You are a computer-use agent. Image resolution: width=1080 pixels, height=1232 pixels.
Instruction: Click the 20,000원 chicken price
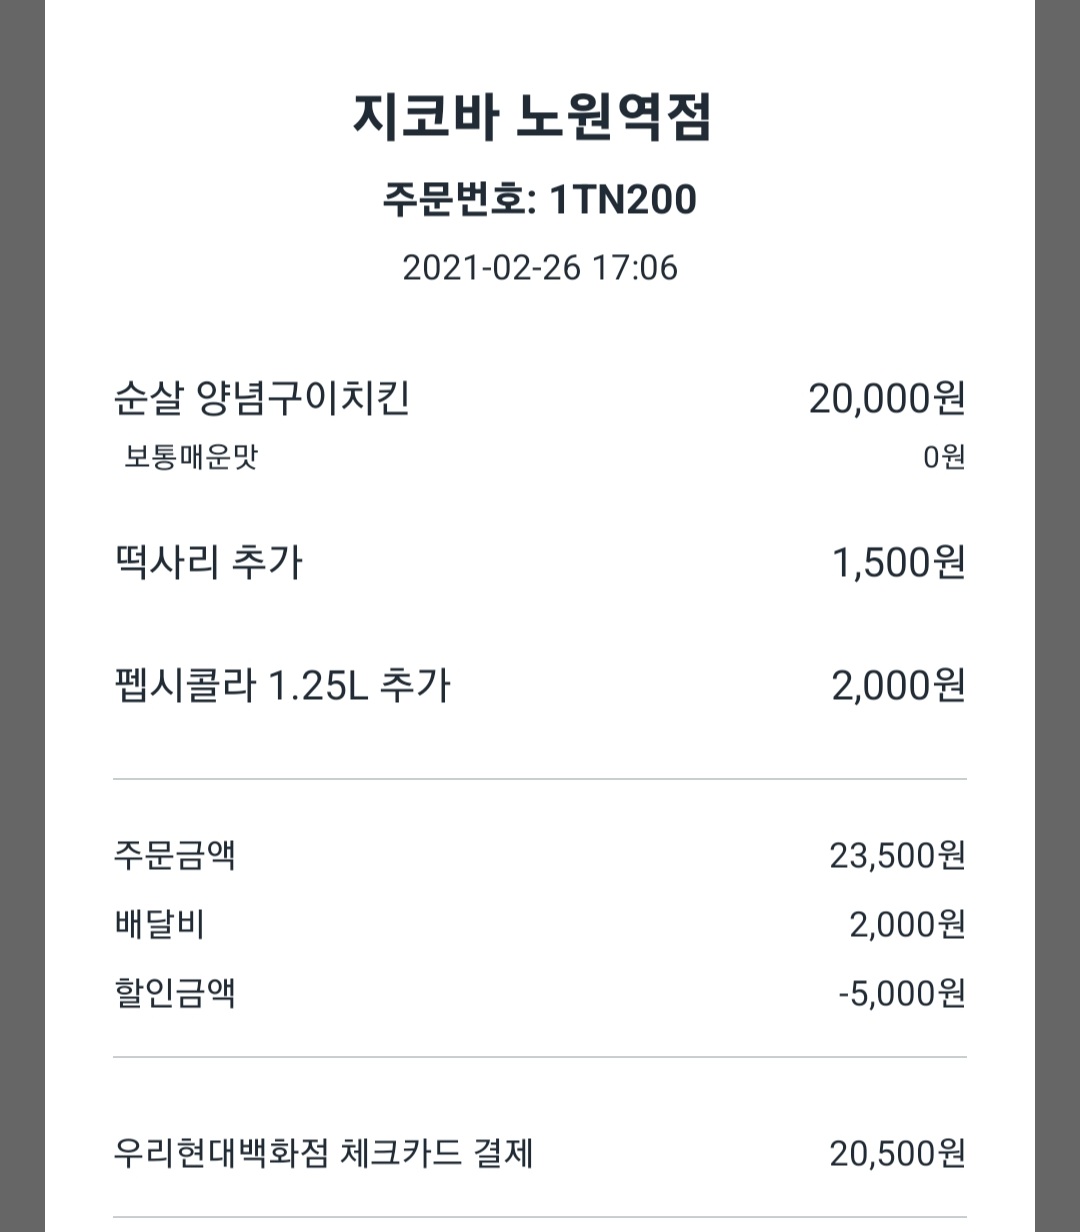pos(886,399)
